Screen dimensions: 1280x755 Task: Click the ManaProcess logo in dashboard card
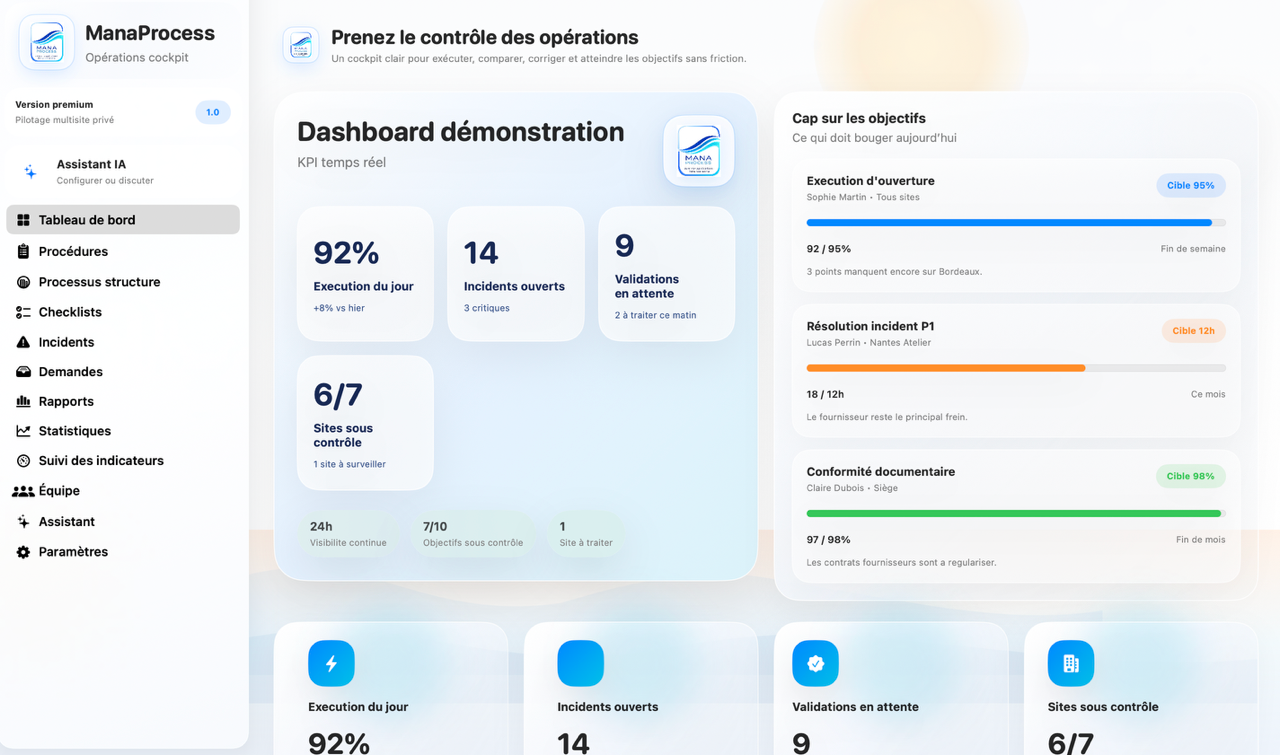[x=698, y=151]
